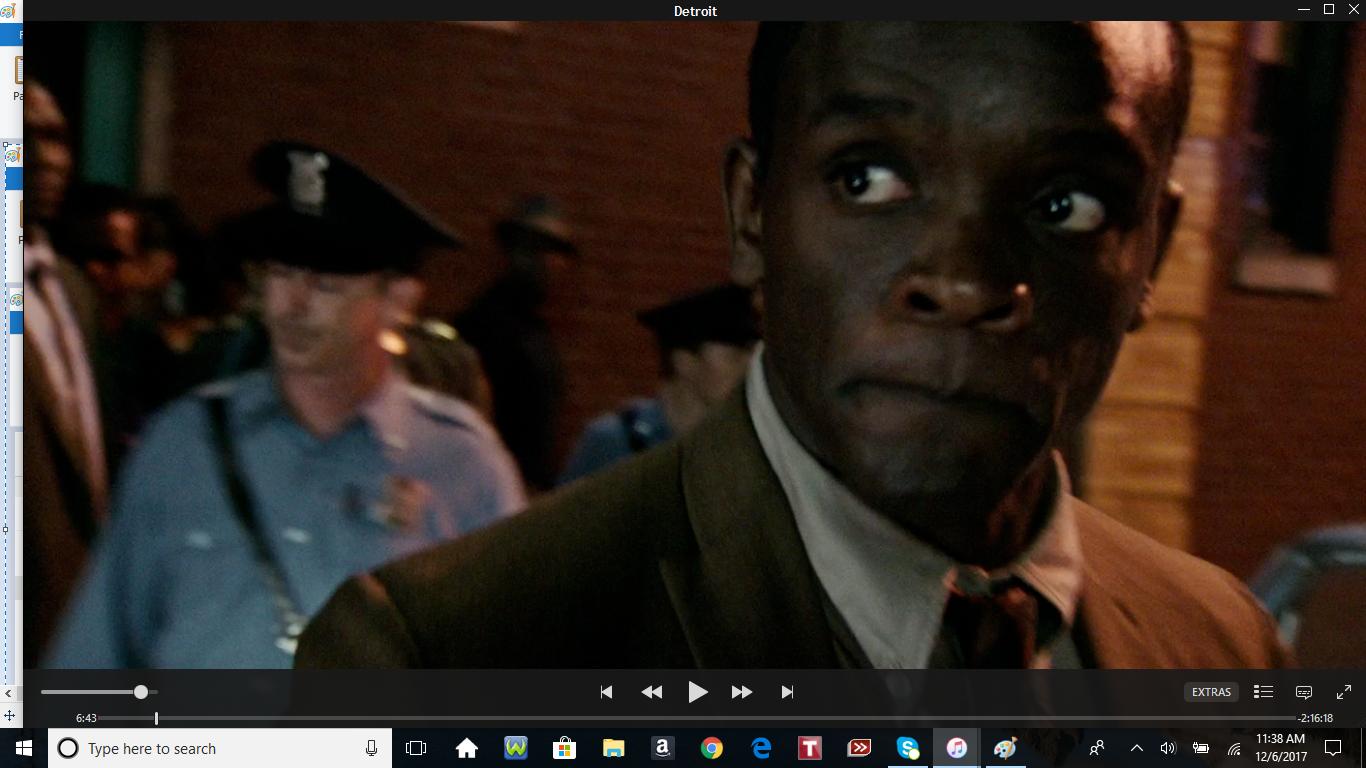Open the red T app in taskbar
This screenshot has height=768, width=1366.
tap(809, 748)
